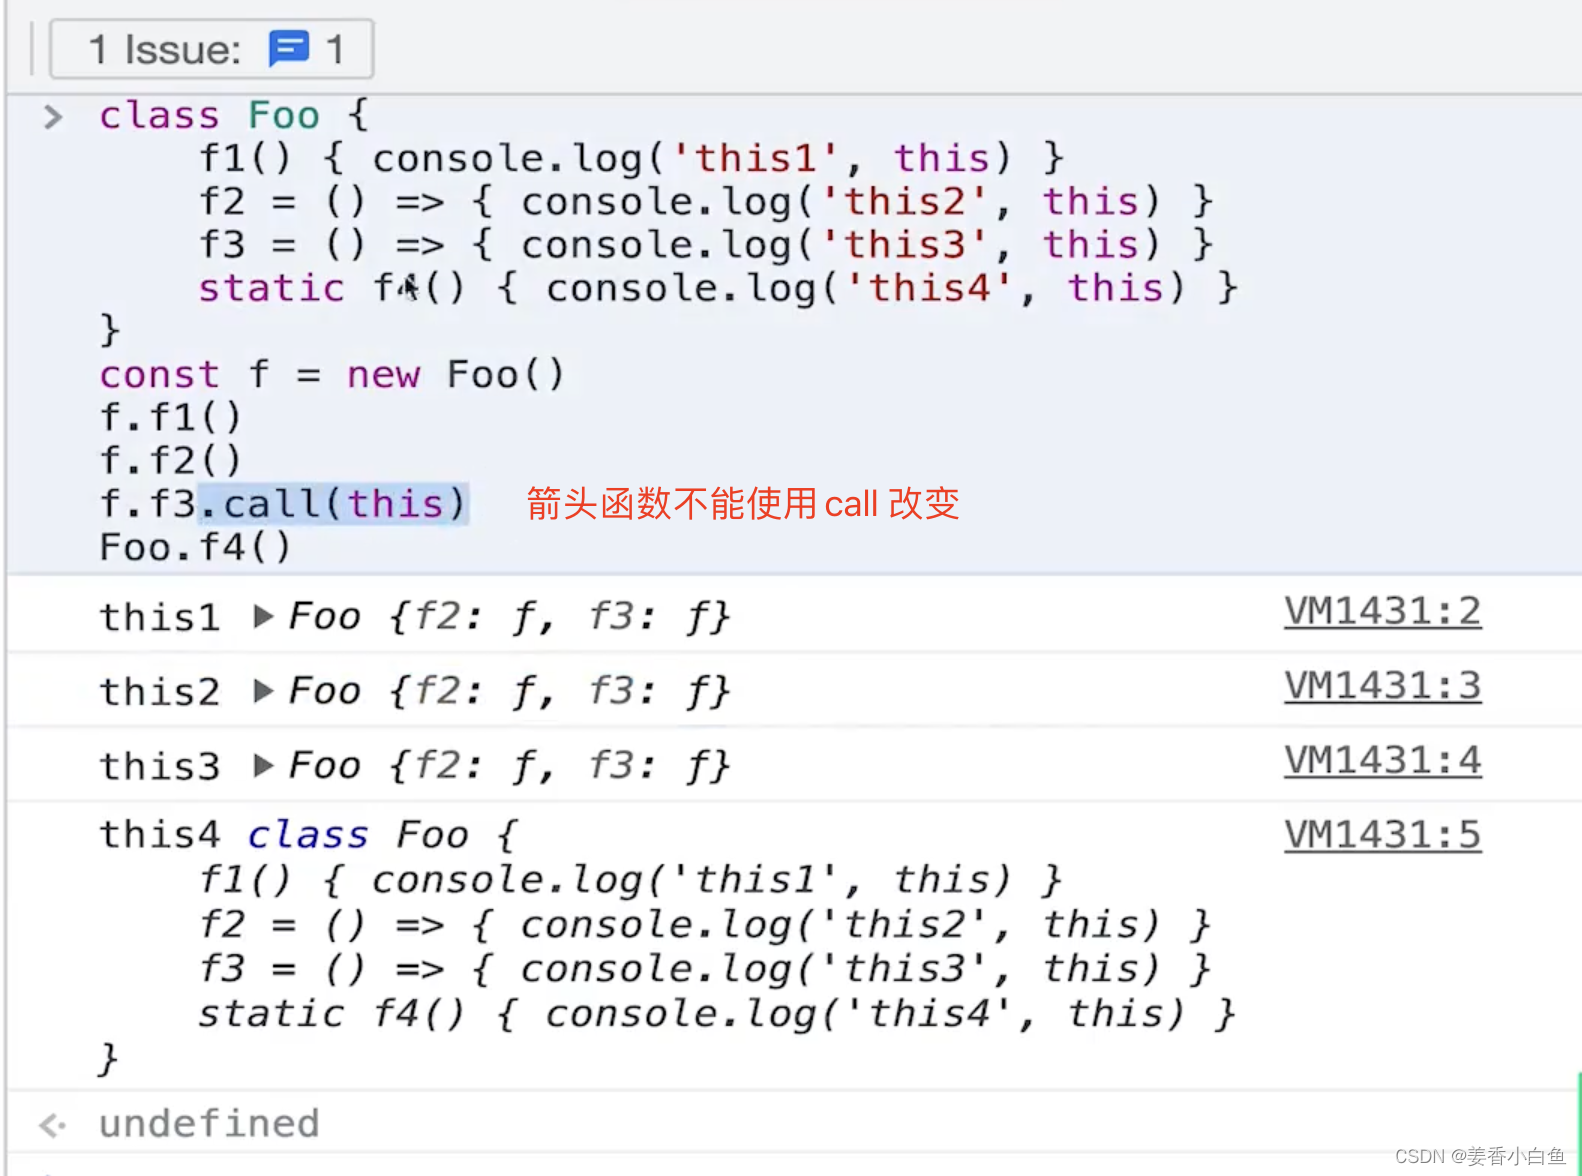Expand the this2 Foo object

pos(263,691)
